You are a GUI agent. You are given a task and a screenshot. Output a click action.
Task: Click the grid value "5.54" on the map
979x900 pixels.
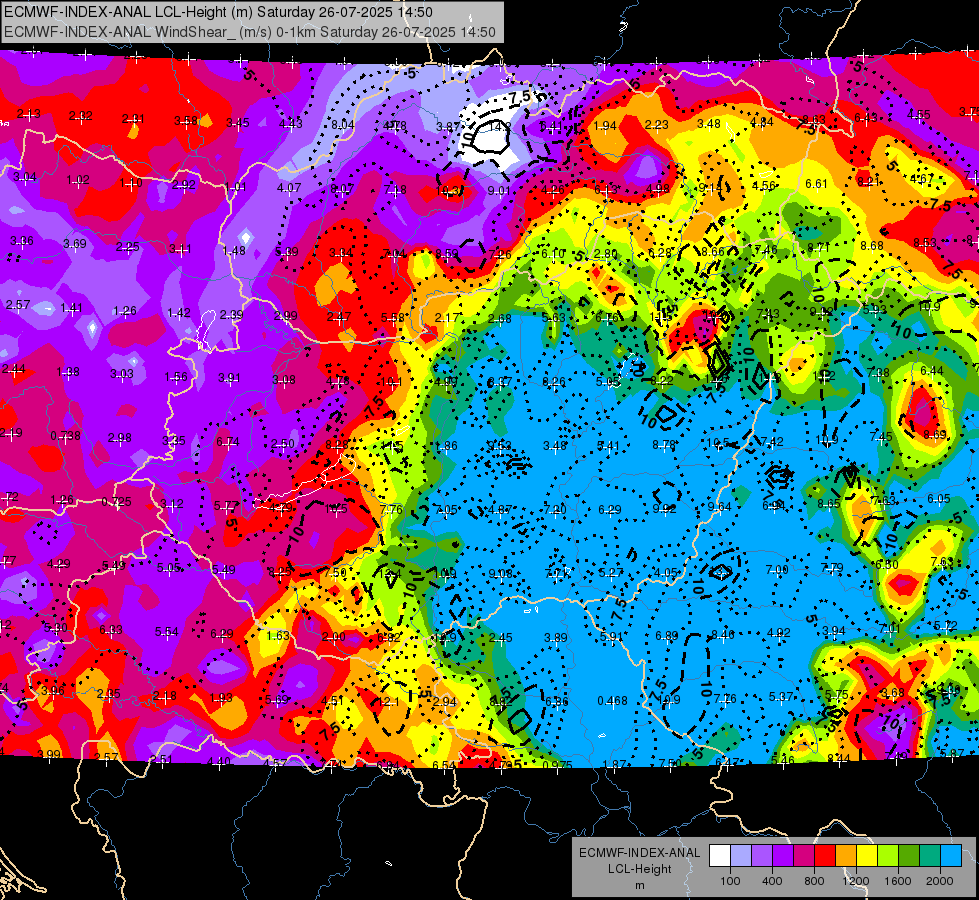[x=166, y=631]
